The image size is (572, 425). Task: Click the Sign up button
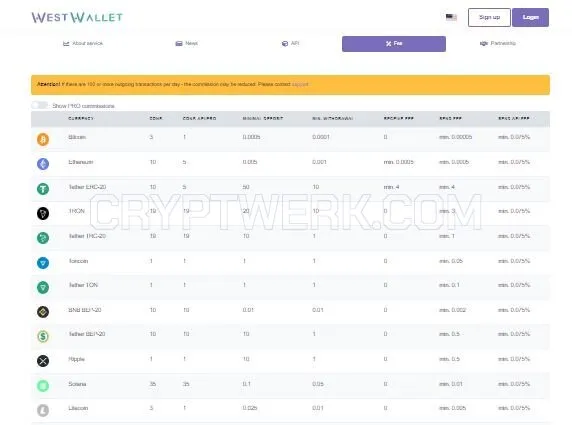tap(489, 17)
